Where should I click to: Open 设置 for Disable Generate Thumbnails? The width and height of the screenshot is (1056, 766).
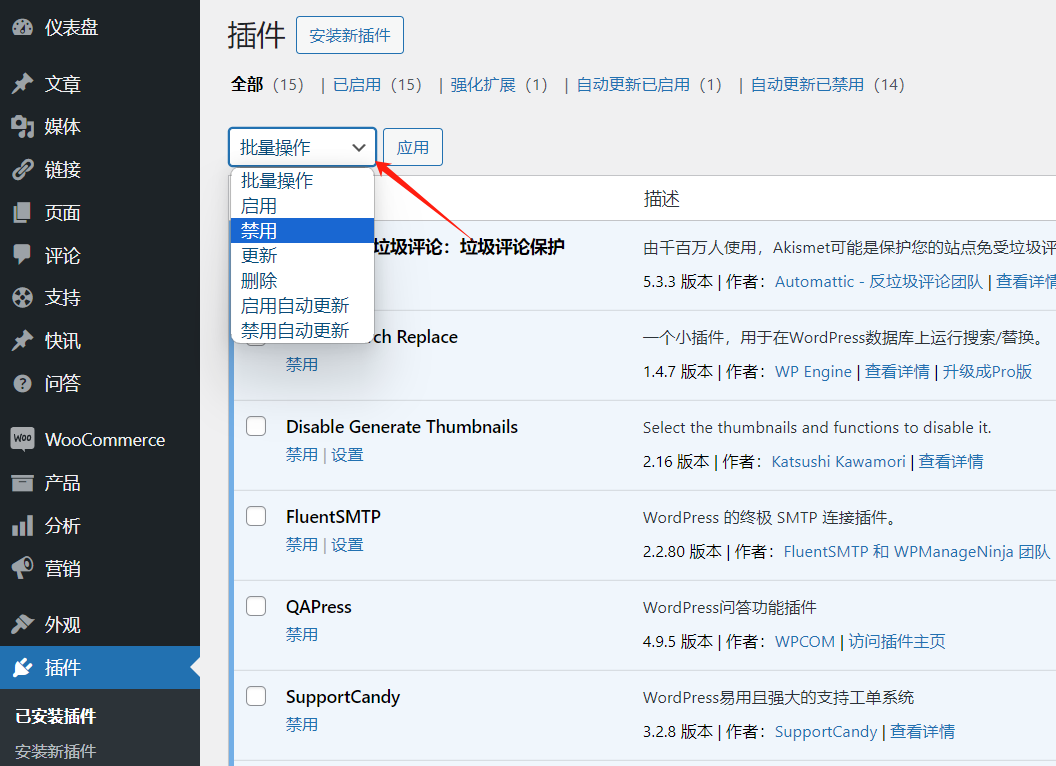347,453
